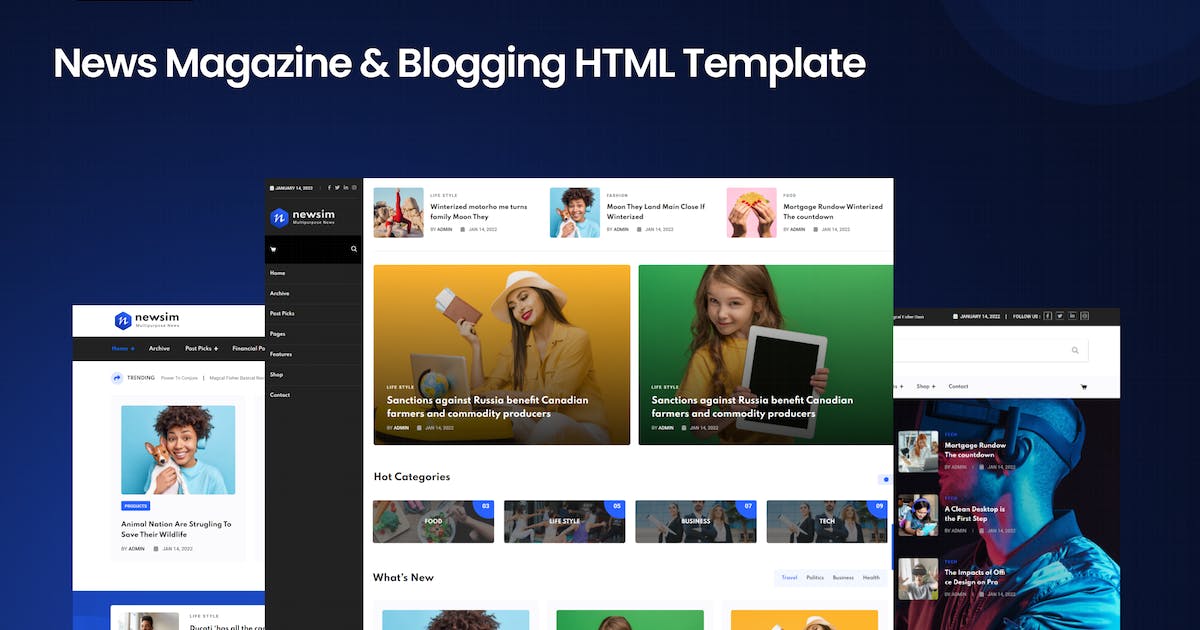Click the search icon in the dark sidebar
The image size is (1200, 630).
(354, 249)
